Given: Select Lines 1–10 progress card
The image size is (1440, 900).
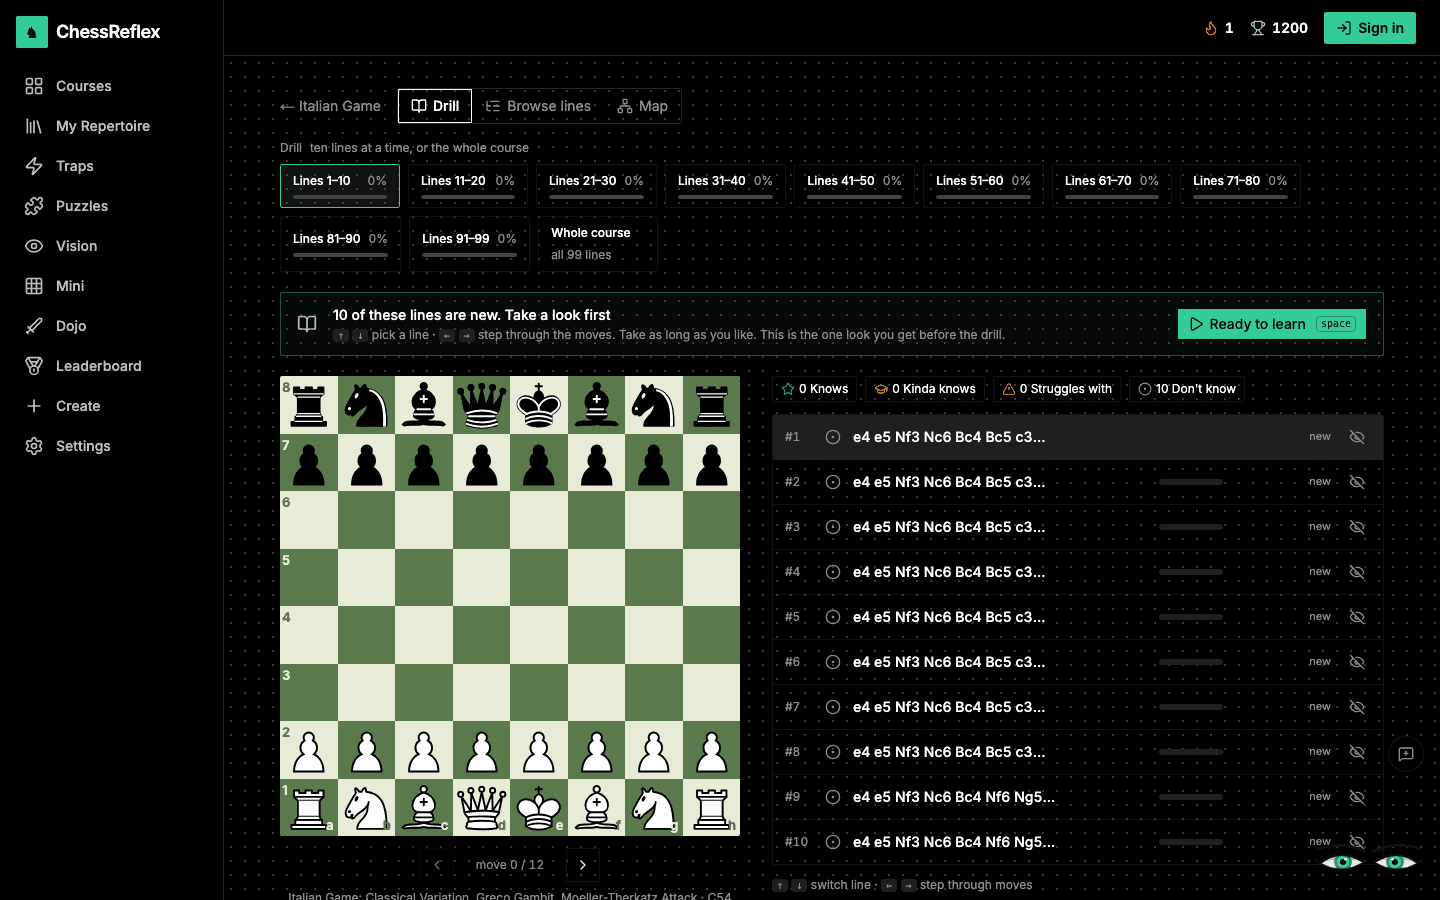Looking at the screenshot, I should point(340,186).
